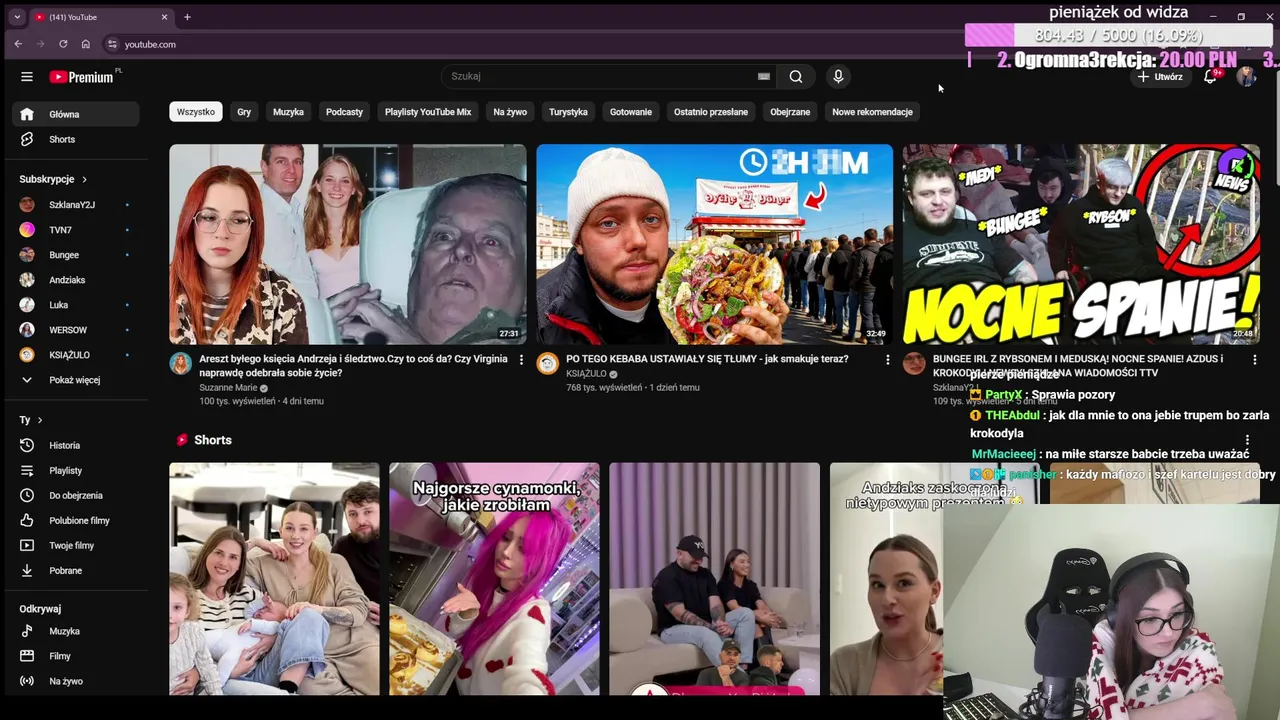Viewport: 1280px width, 720px height.
Task: Open Polubione filmy liked videos
Action: click(76, 520)
